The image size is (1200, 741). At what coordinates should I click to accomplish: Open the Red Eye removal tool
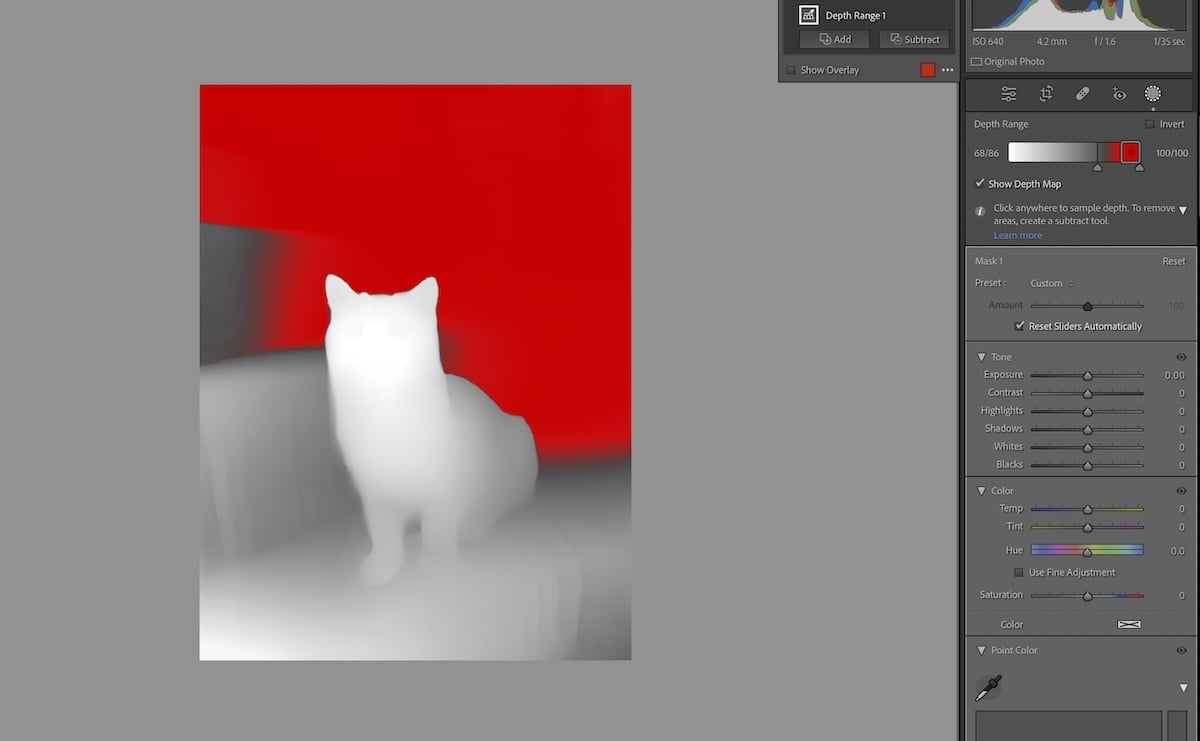1119,93
